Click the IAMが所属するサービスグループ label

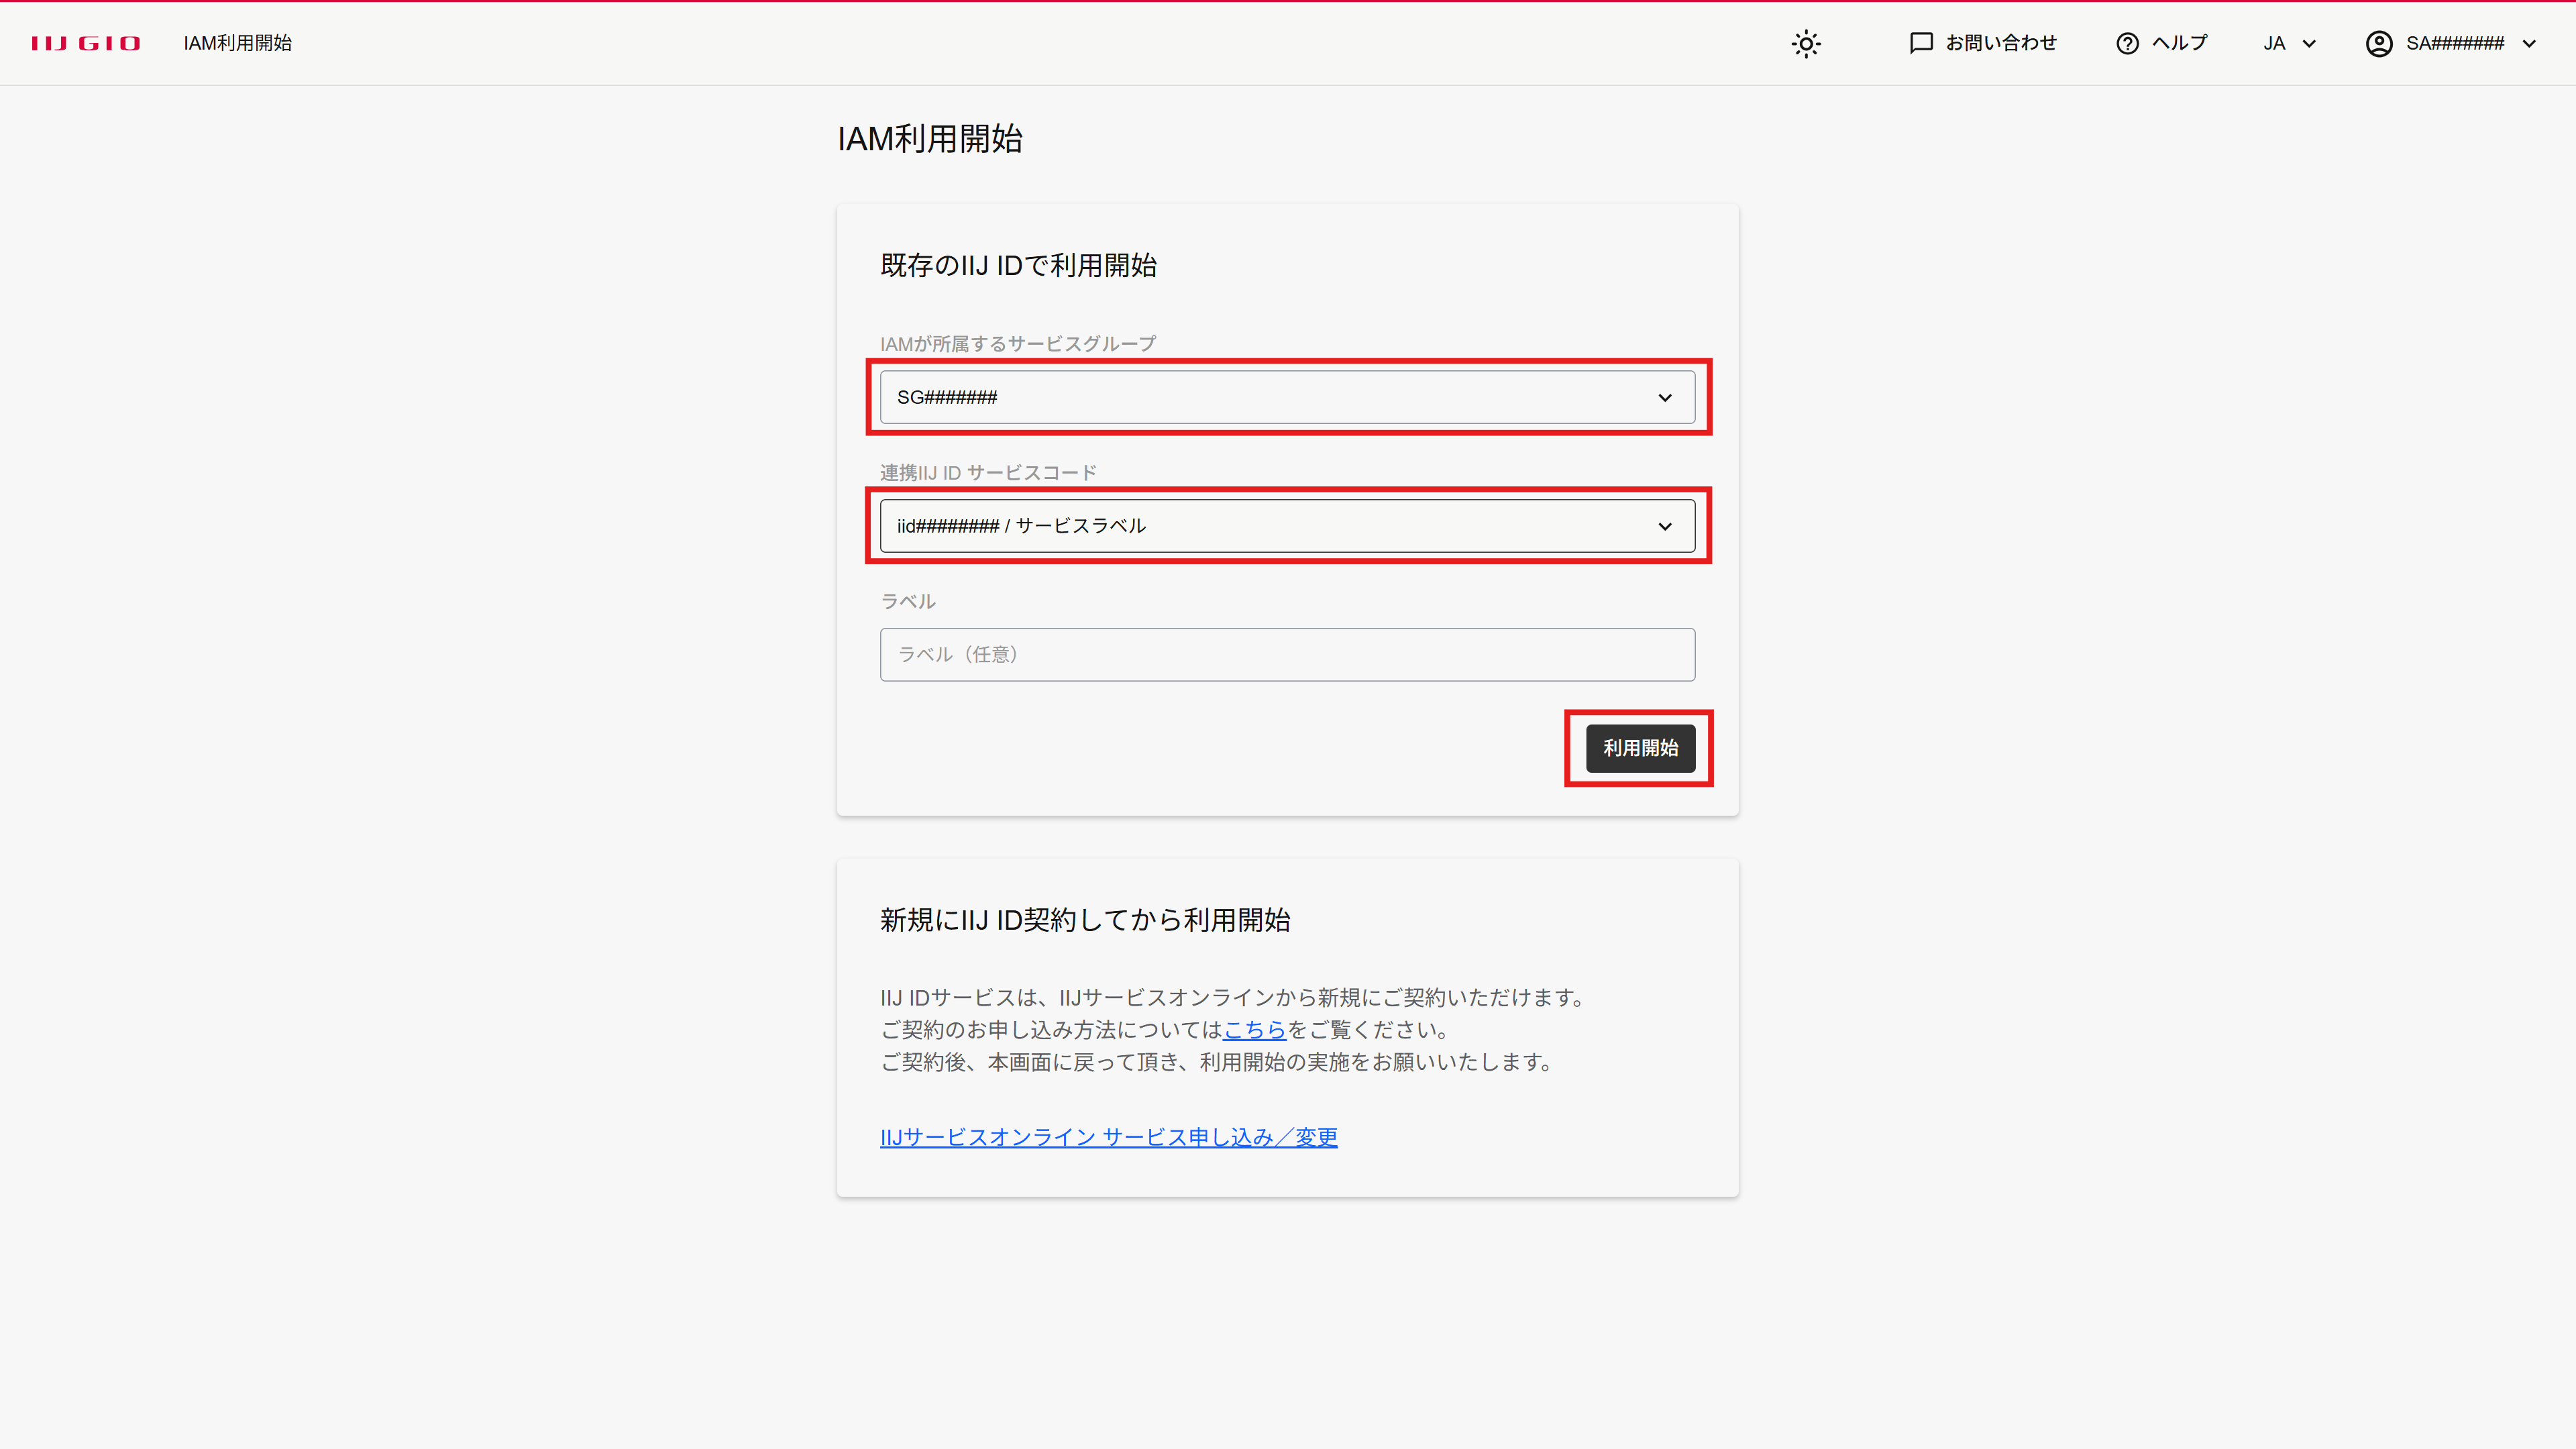point(1018,343)
